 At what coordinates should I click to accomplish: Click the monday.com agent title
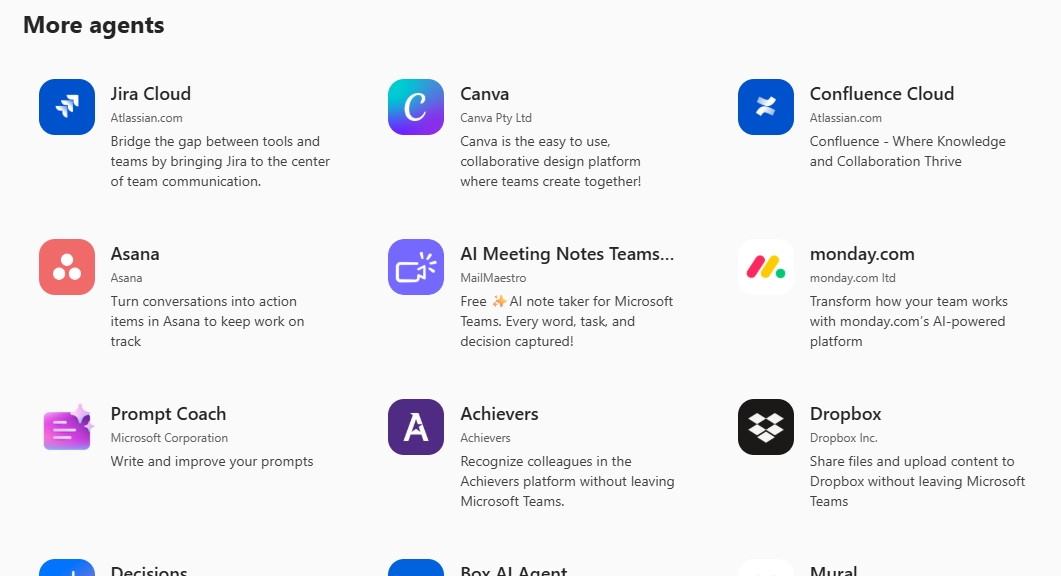click(862, 254)
